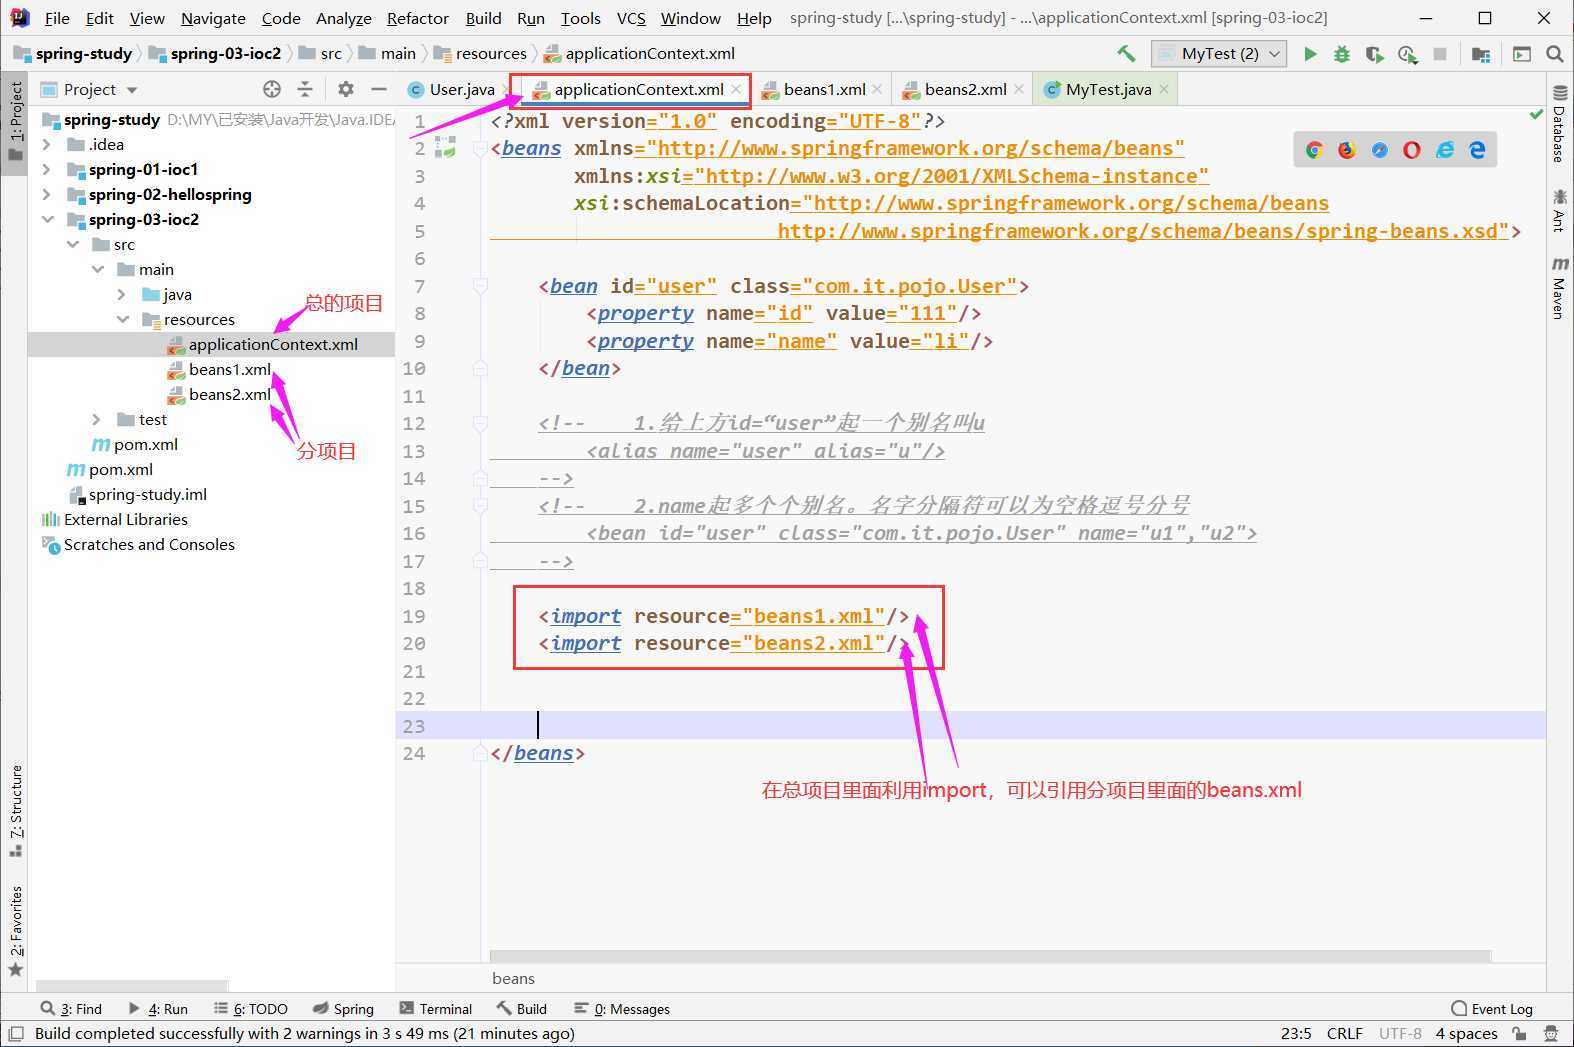This screenshot has height=1047, width=1574.
Task: Open the Maven tool window
Action: pyautogui.click(x=1559, y=288)
